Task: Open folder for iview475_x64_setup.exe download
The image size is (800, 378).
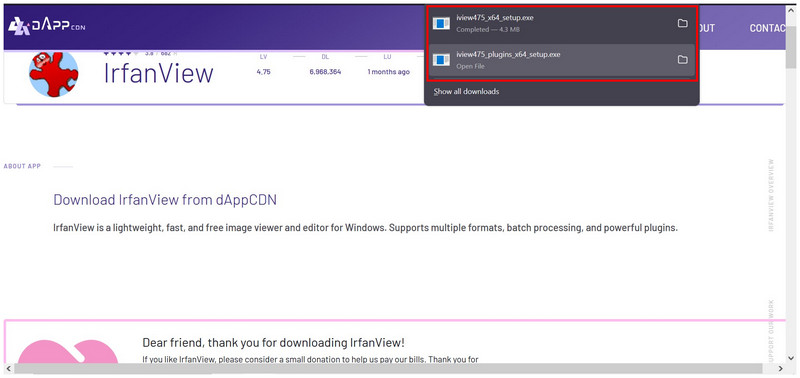Action: tap(682, 23)
